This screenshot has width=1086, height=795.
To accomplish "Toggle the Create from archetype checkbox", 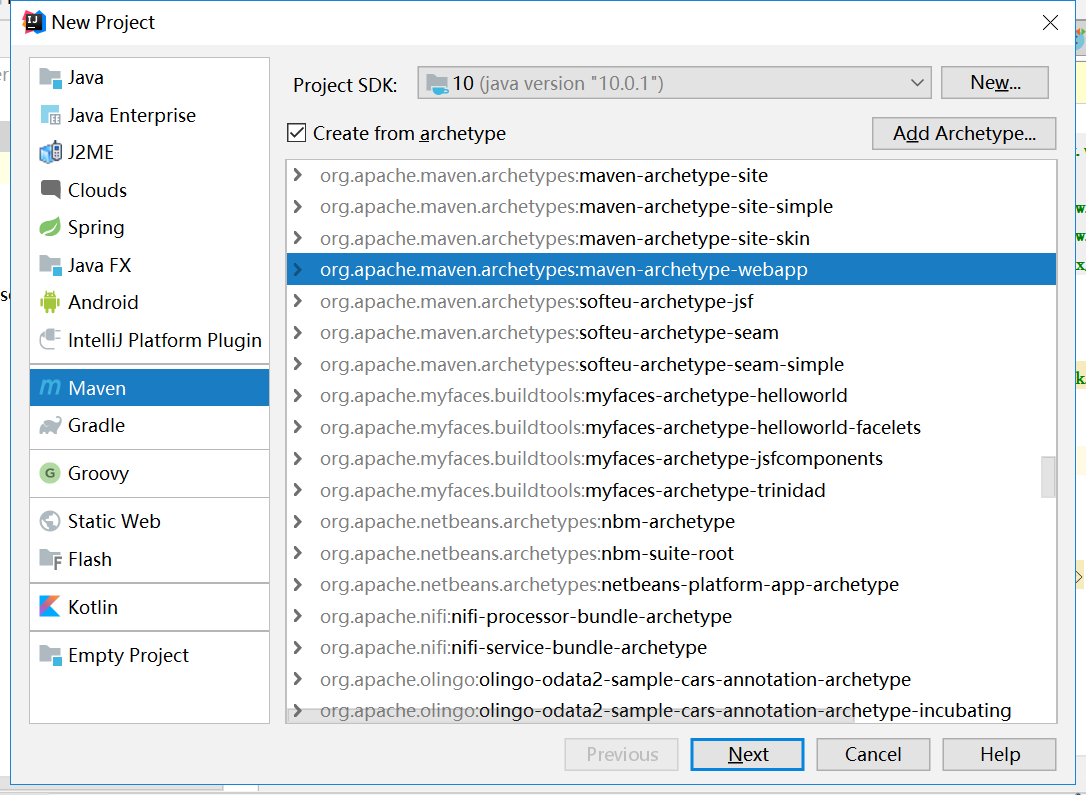I will 296,133.
